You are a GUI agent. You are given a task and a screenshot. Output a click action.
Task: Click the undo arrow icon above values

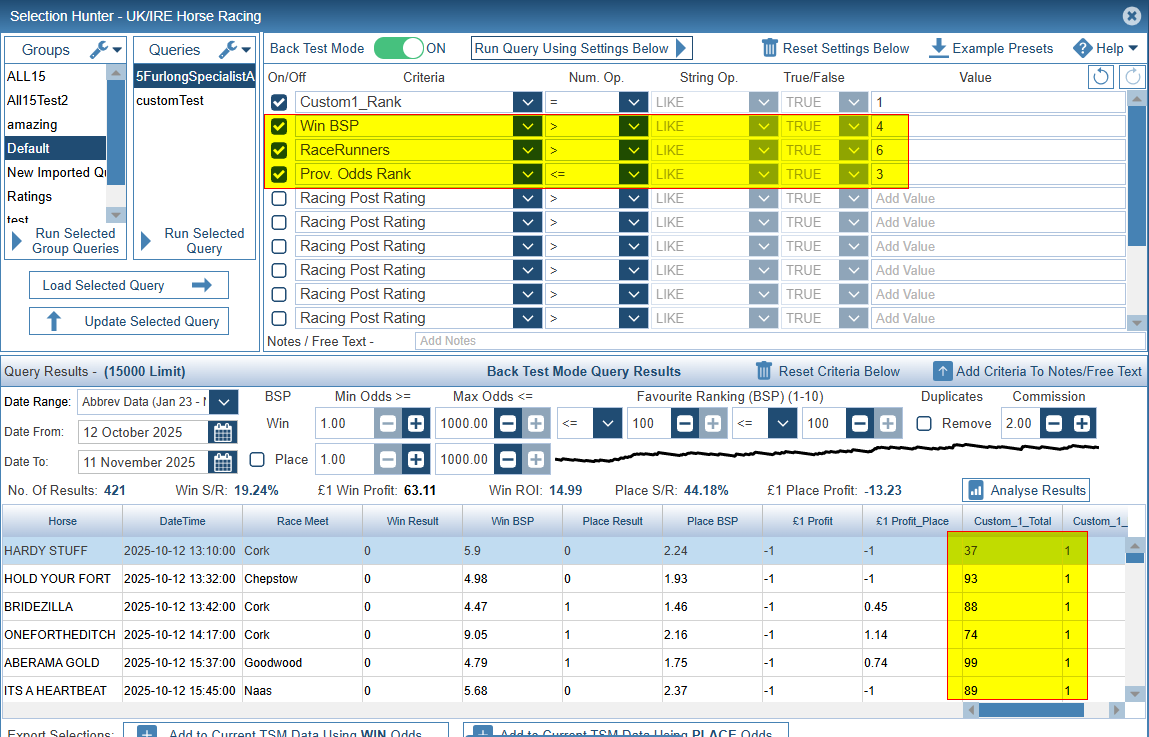coord(1100,77)
